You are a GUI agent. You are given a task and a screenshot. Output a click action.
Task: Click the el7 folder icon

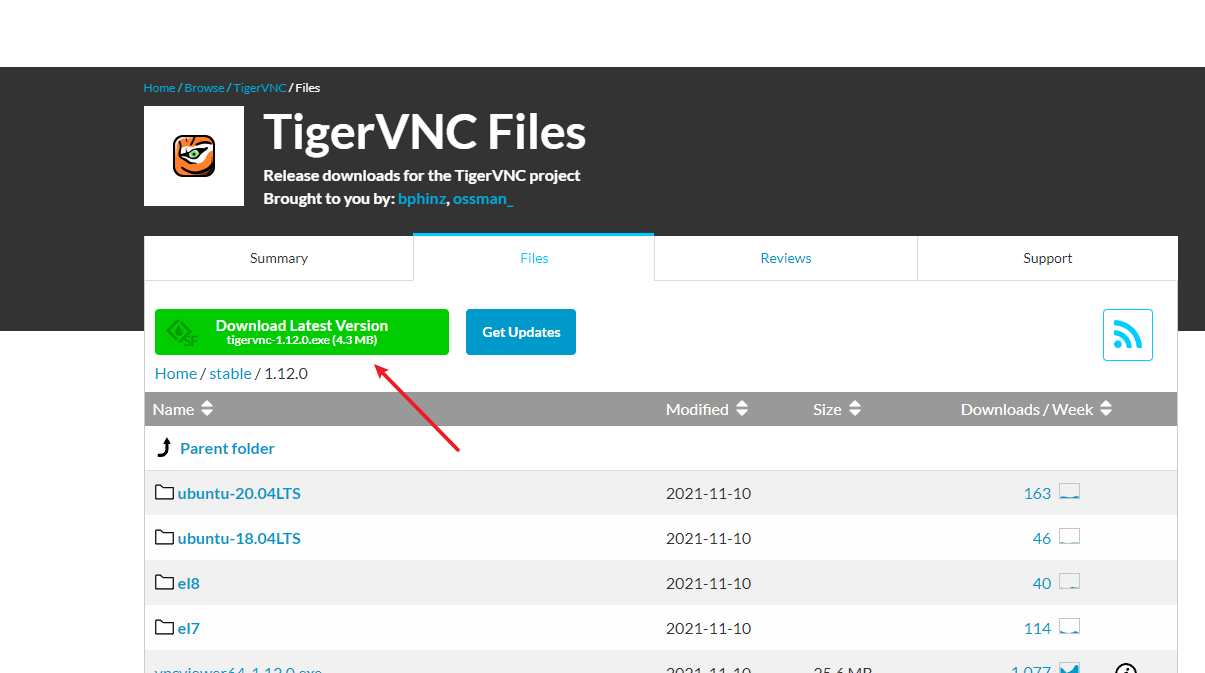pyautogui.click(x=165, y=627)
